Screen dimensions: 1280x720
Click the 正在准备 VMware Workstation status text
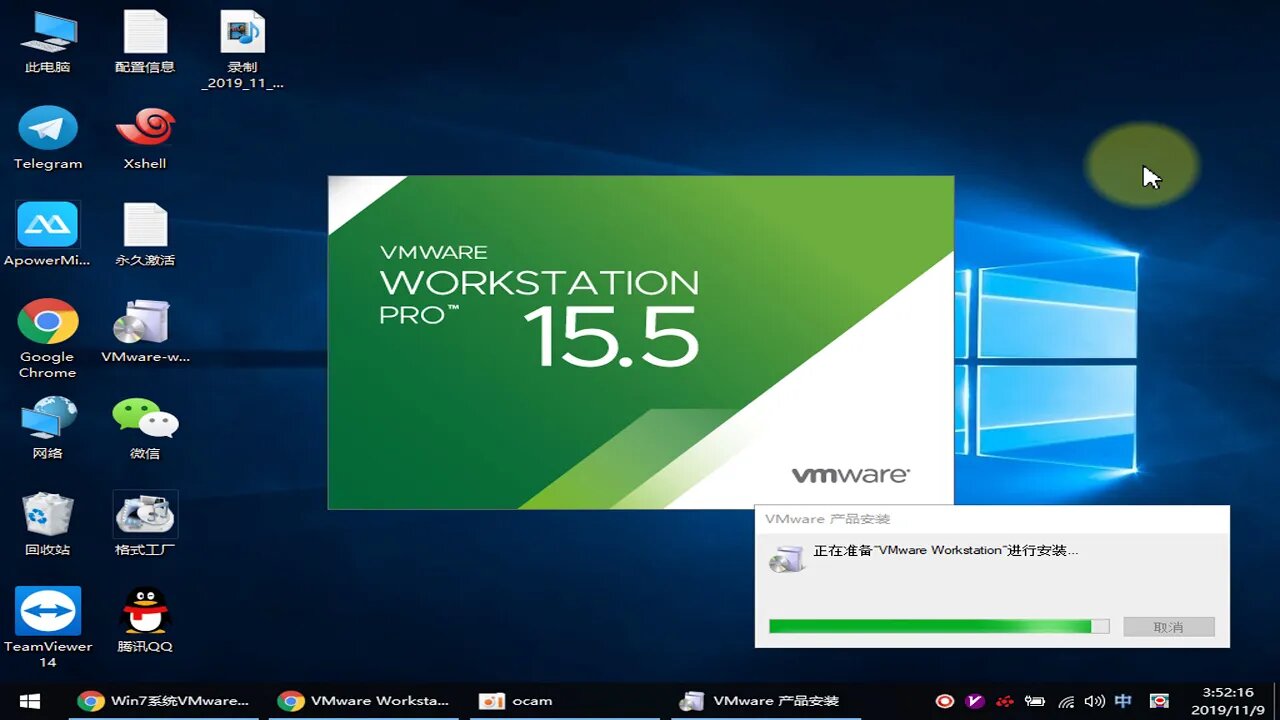point(946,551)
